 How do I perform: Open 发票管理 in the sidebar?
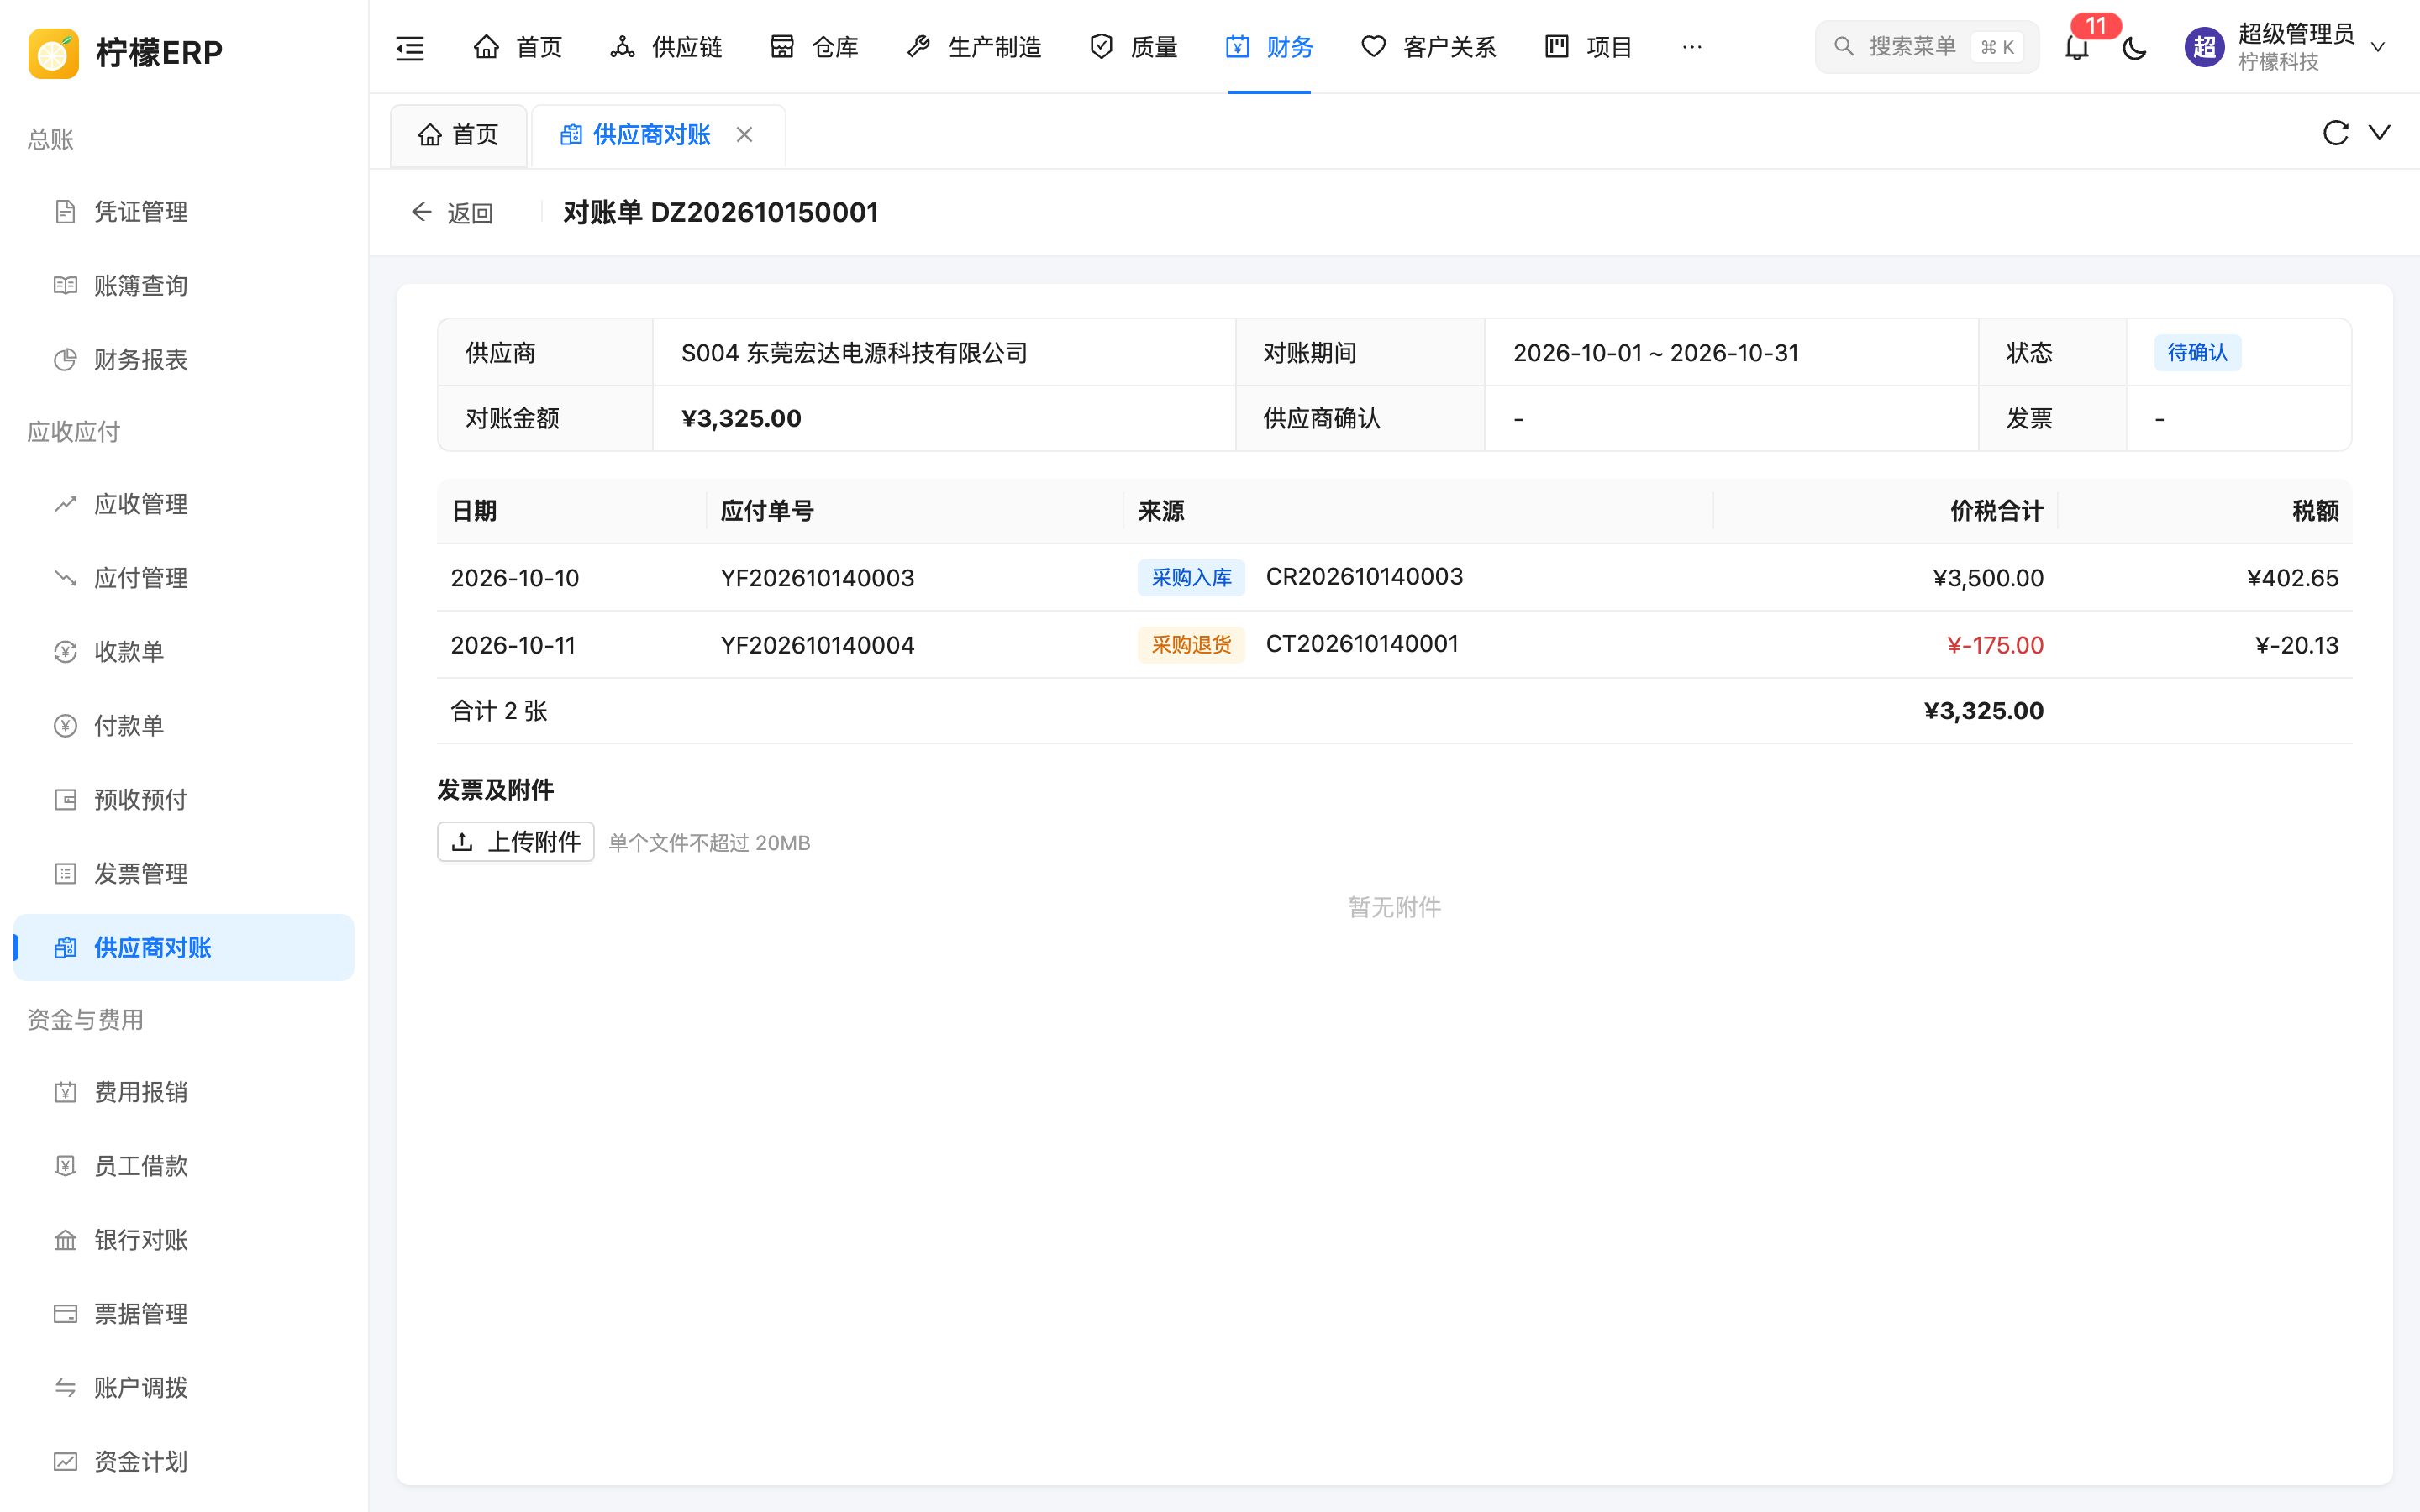(184, 874)
